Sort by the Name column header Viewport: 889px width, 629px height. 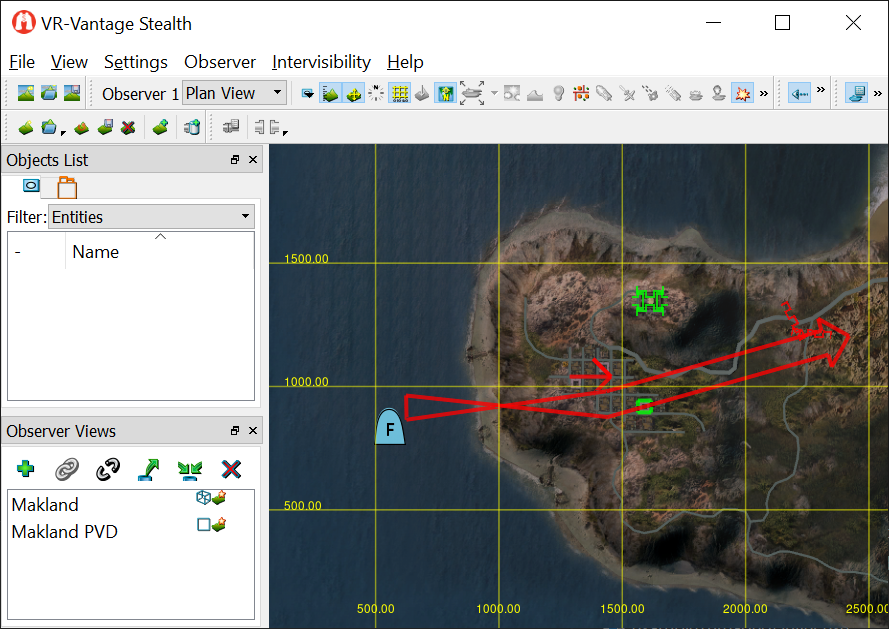tap(160, 251)
